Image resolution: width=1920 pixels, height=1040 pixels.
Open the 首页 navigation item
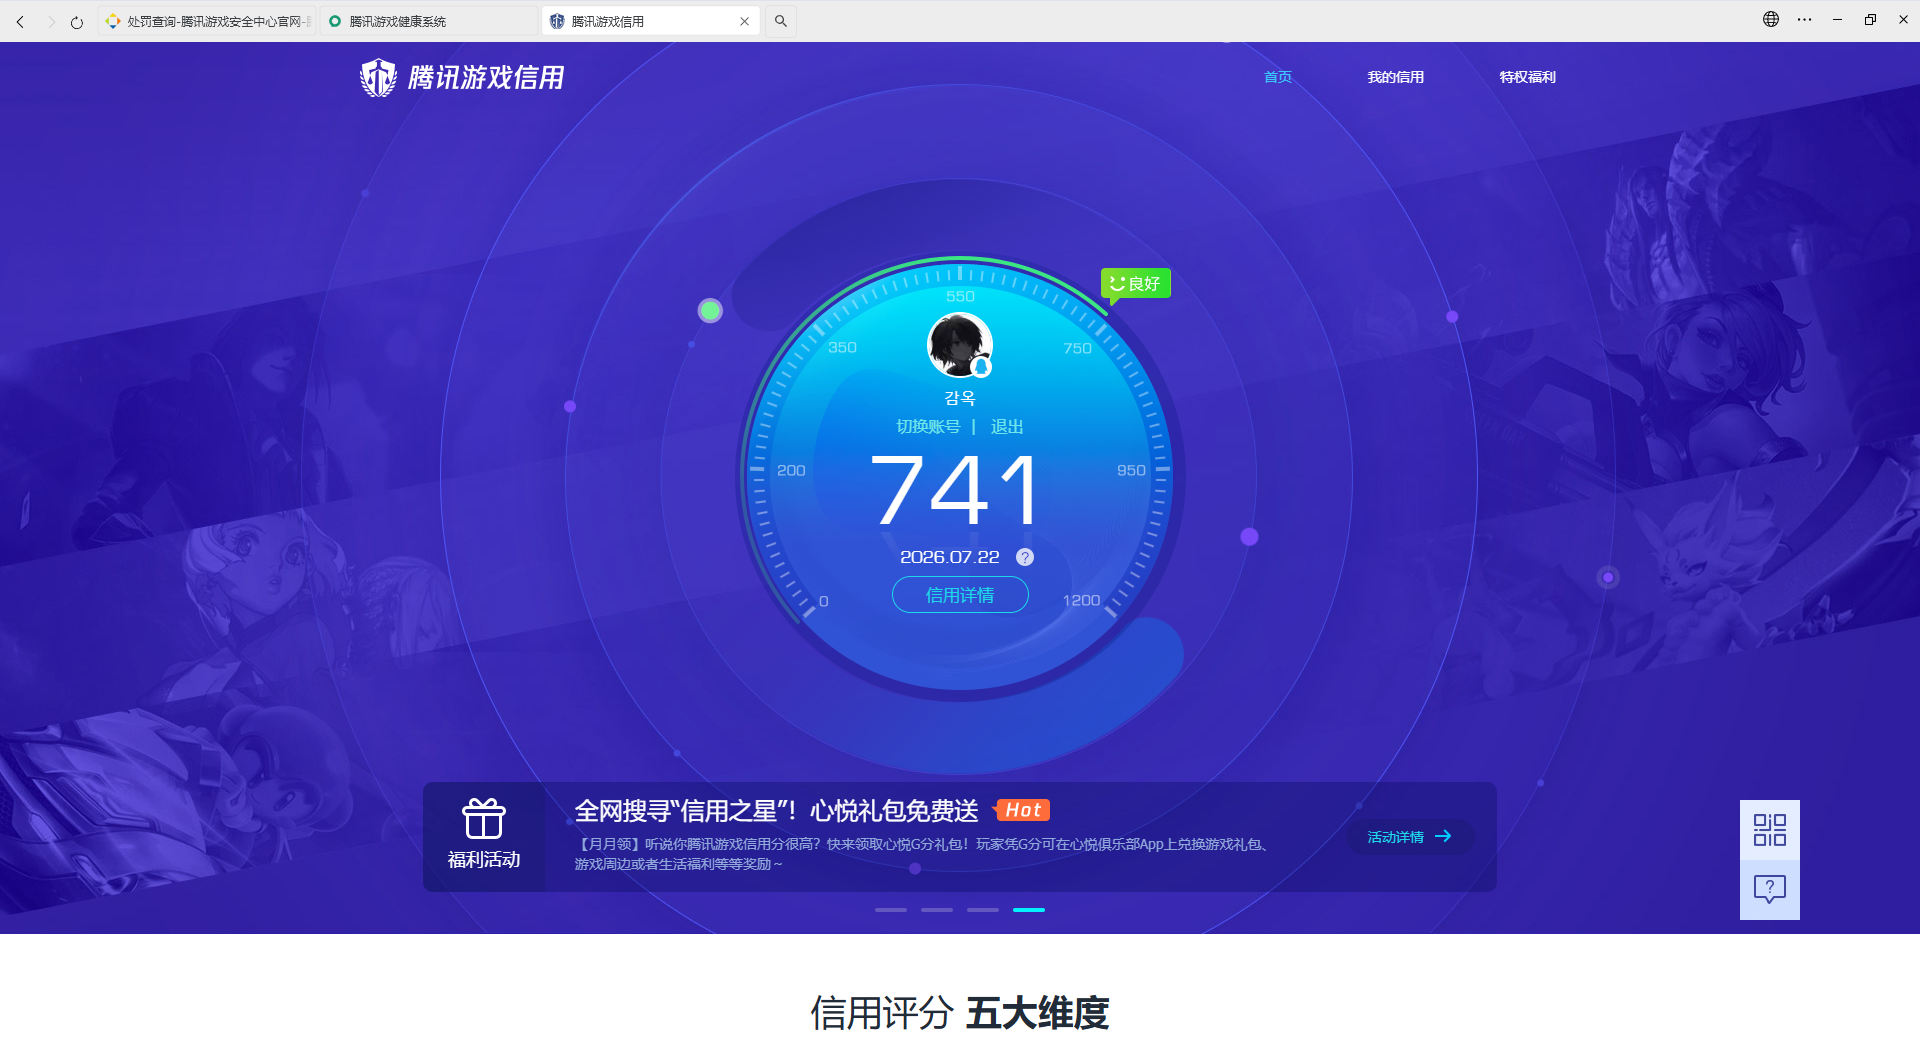(1278, 77)
